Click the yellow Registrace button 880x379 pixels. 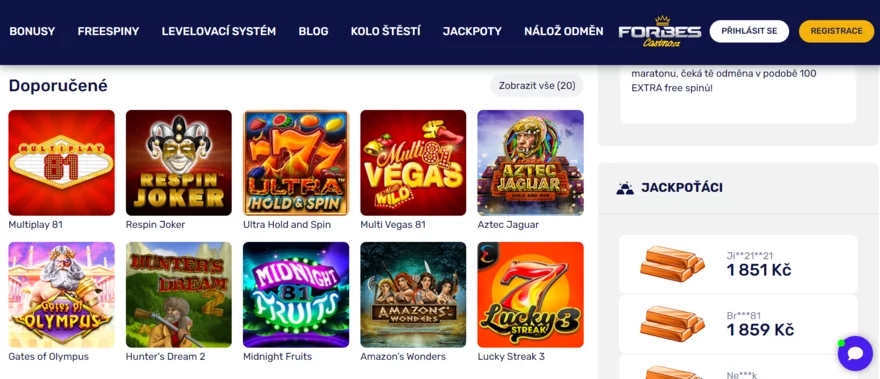coord(836,31)
